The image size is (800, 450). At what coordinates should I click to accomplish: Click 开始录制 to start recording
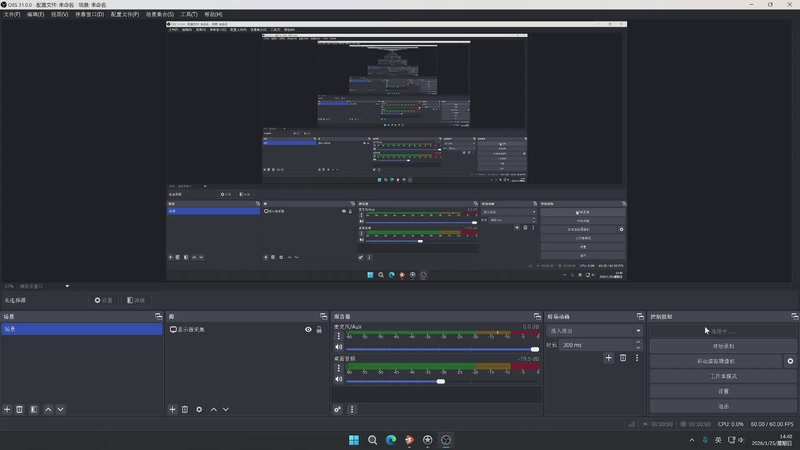pos(723,346)
